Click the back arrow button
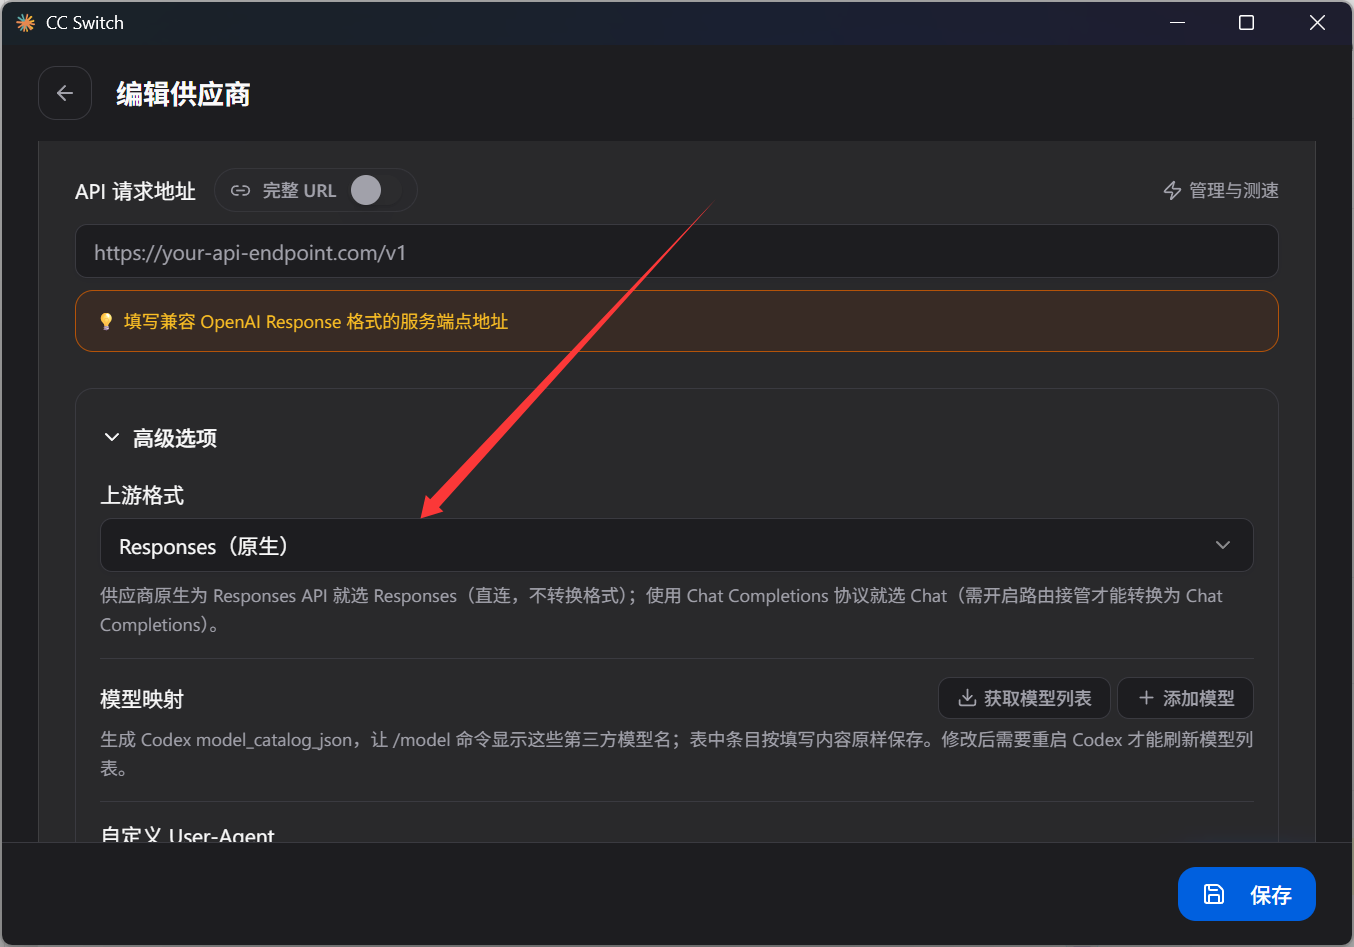1354x947 pixels. click(65, 93)
